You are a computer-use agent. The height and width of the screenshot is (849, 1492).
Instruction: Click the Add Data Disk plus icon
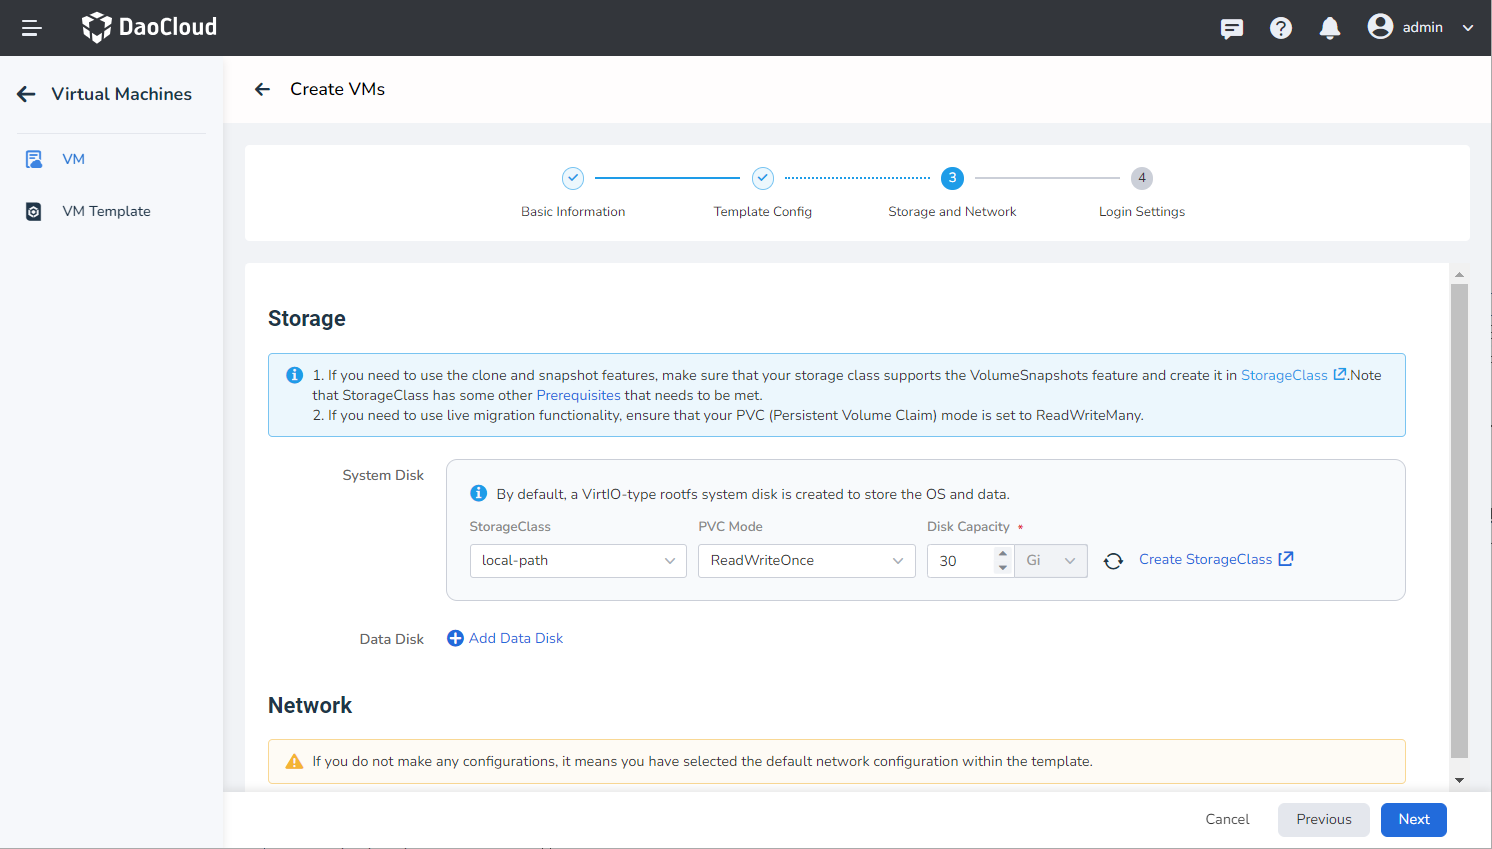[455, 638]
